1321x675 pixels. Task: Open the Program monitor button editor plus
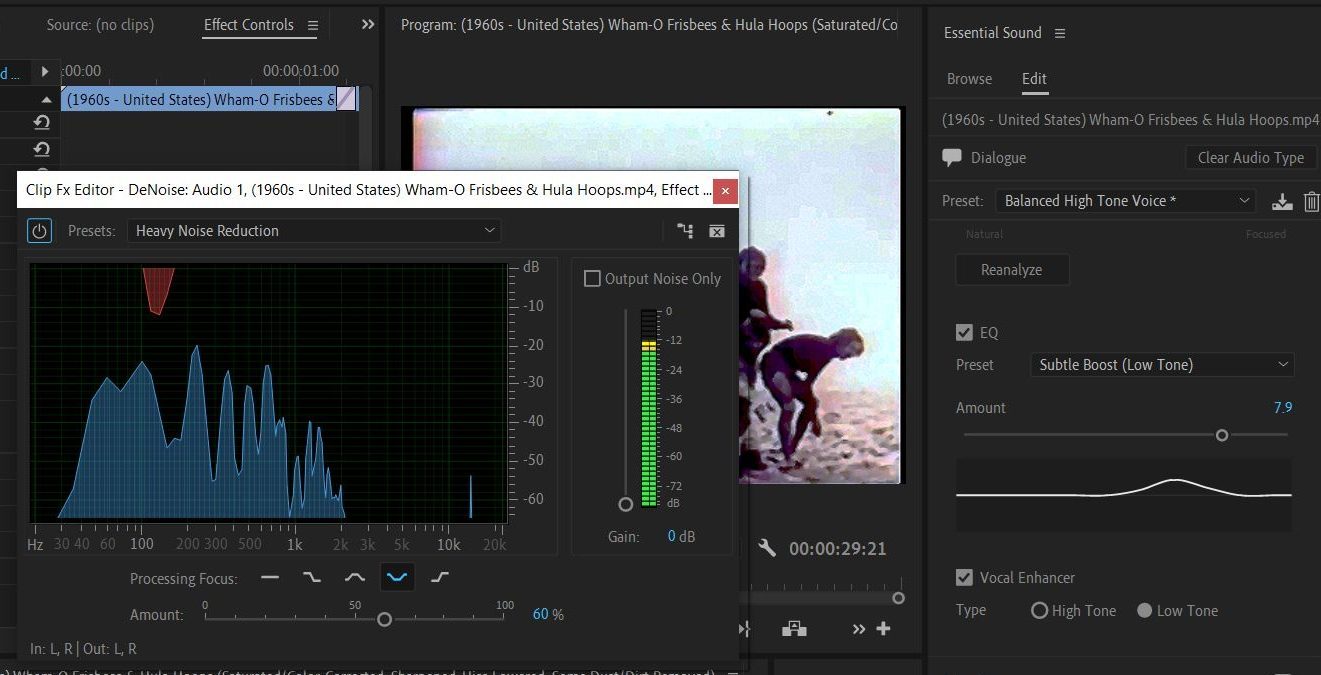point(883,629)
